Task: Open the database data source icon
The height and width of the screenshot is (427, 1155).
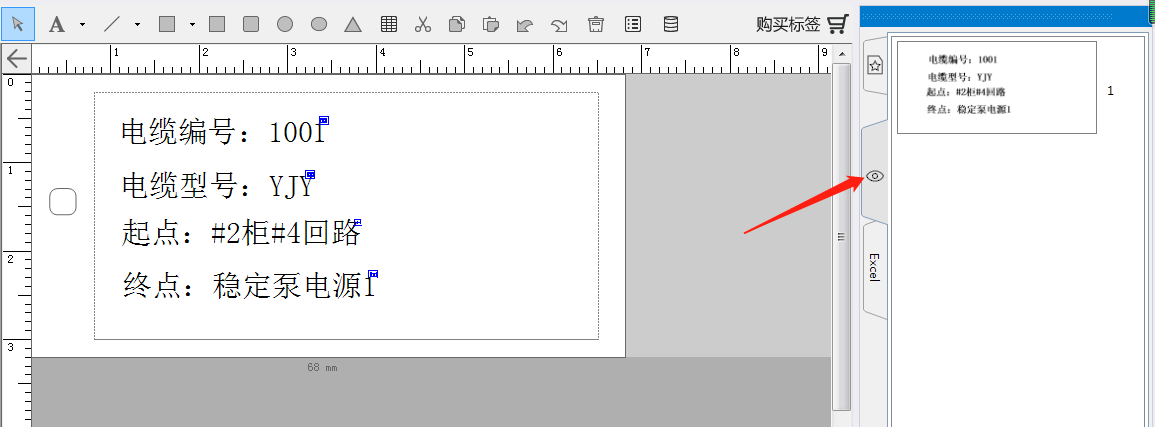Action: pyautogui.click(x=670, y=23)
